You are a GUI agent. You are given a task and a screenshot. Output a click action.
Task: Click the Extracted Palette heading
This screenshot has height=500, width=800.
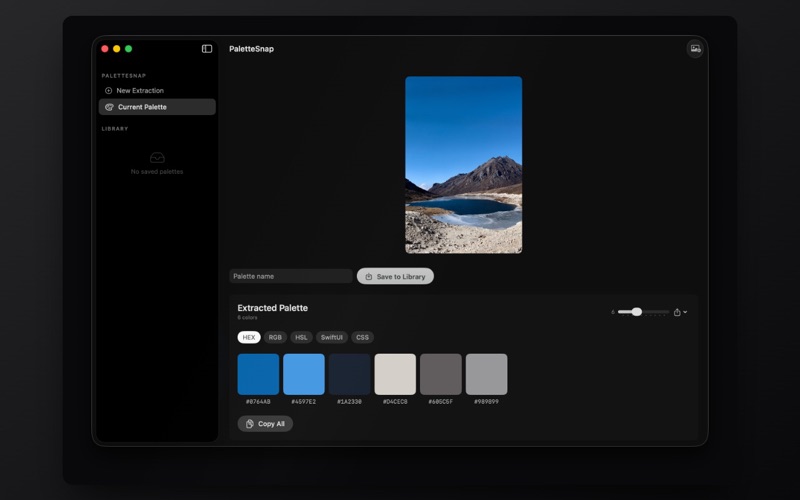click(x=272, y=308)
